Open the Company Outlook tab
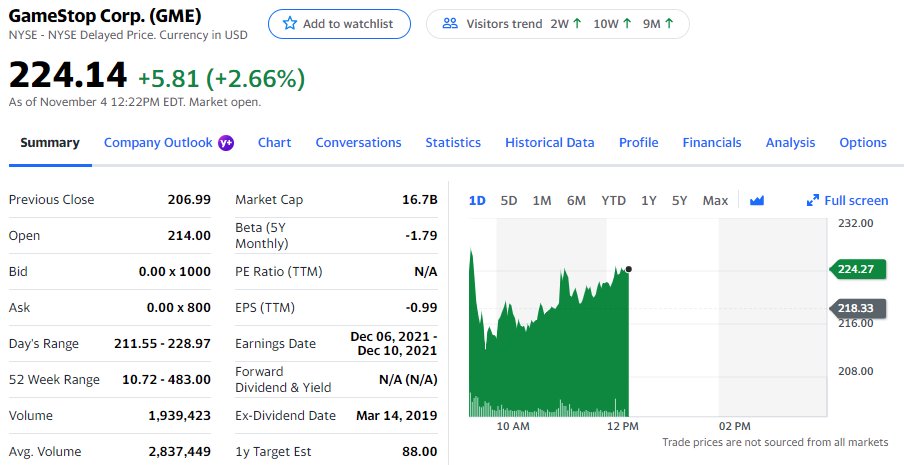The image size is (904, 465). 158,143
